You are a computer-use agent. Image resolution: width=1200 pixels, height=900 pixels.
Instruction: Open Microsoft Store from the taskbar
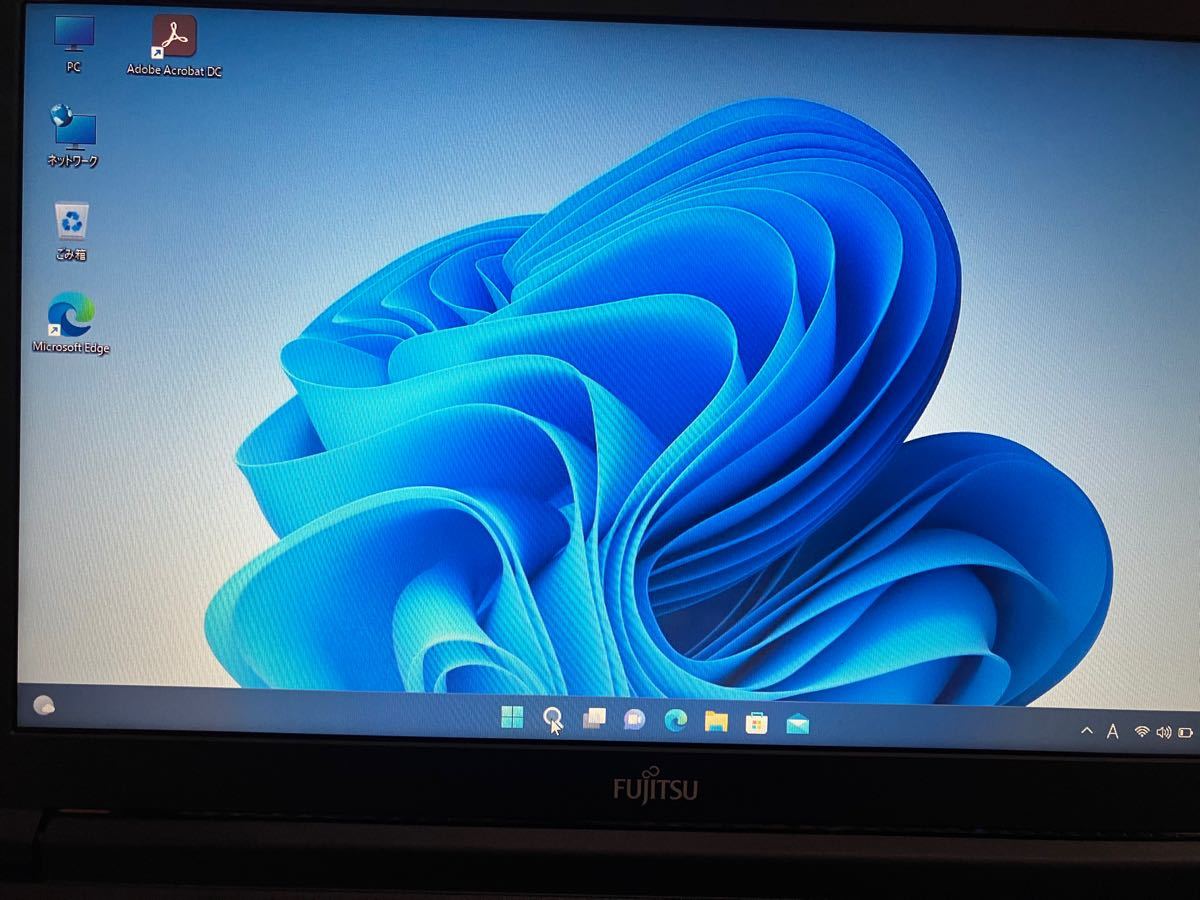click(757, 722)
